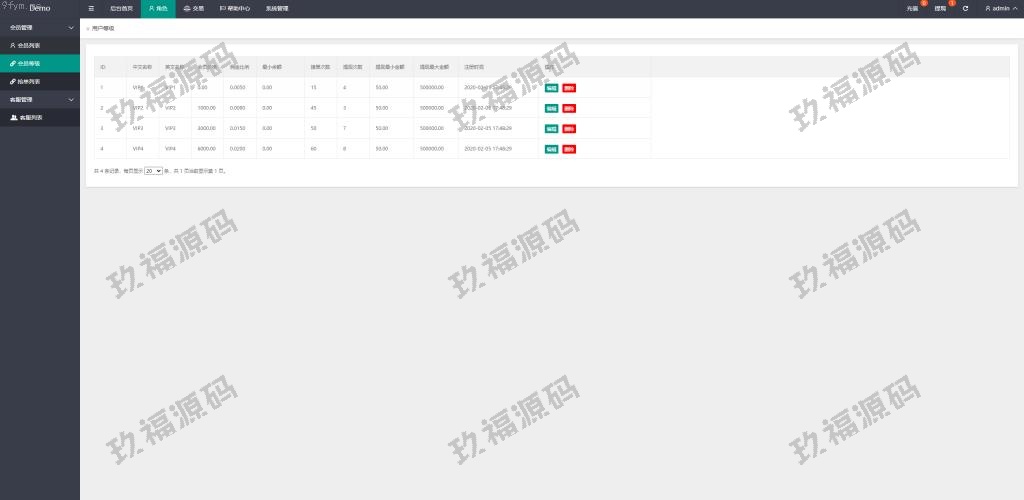
Task: Open the 提现 notification badge item
Action: [940, 8]
